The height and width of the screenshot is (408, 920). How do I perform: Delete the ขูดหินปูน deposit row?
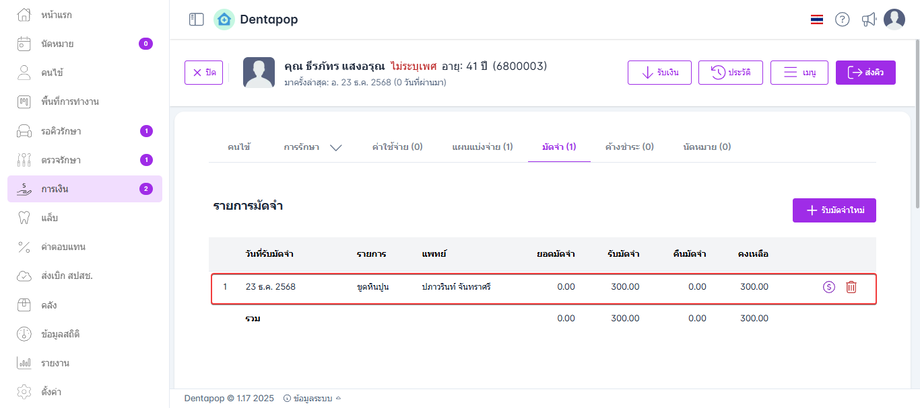[851, 287]
